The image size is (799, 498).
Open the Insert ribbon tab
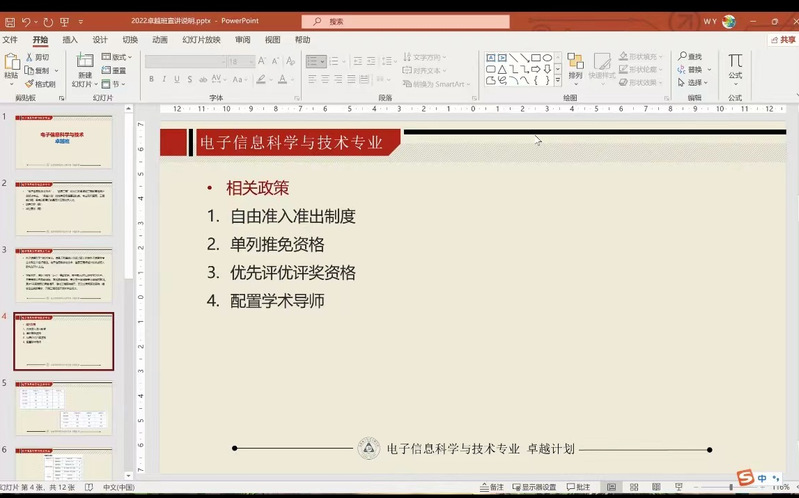tap(70, 40)
